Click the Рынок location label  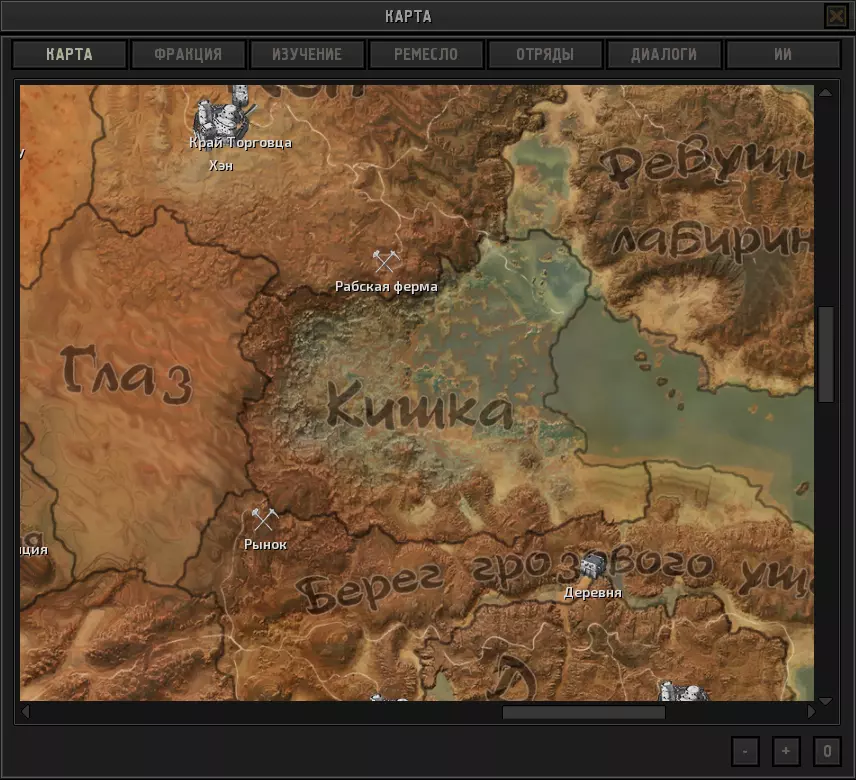point(265,544)
